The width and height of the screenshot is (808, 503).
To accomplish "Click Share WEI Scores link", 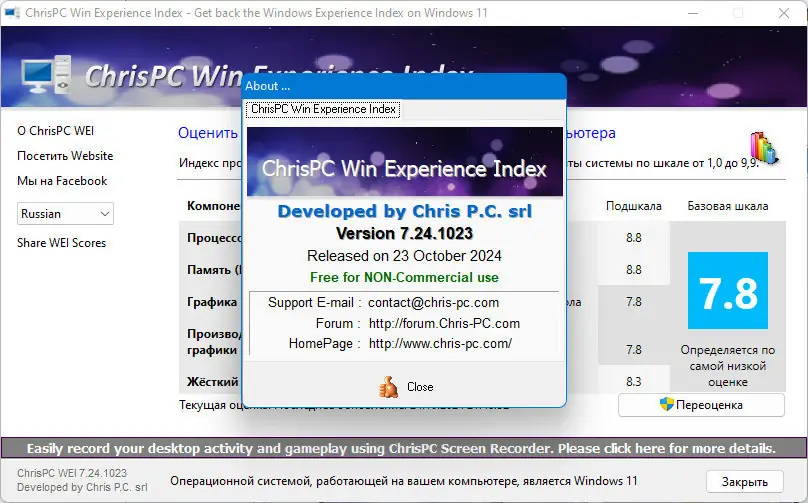I will click(x=61, y=243).
